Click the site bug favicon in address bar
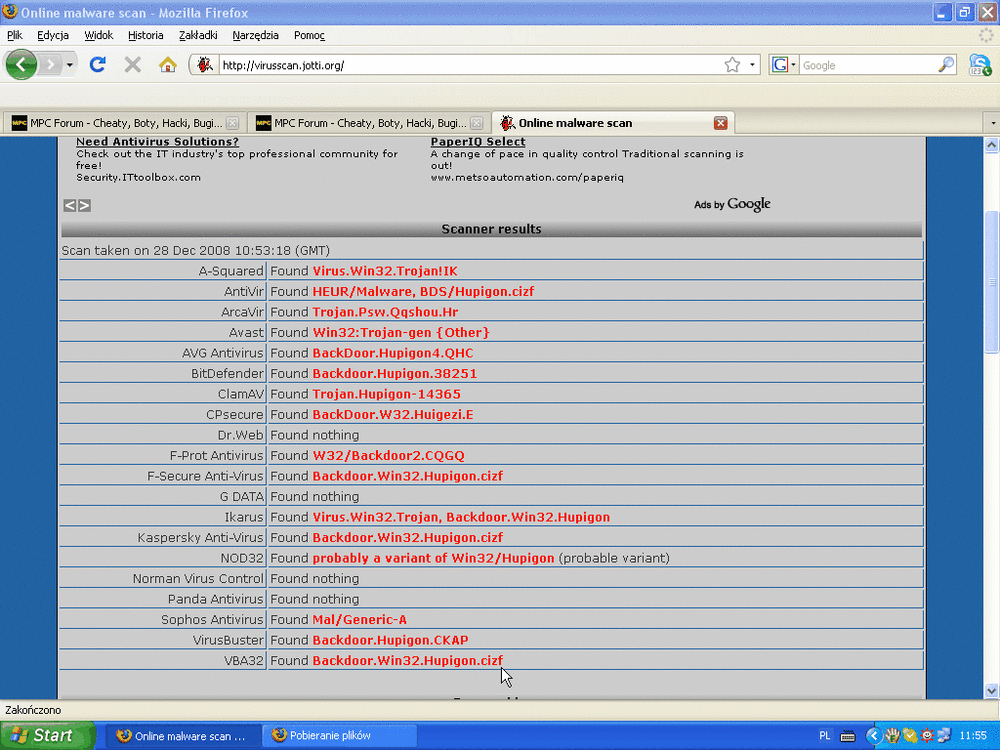This screenshot has height=750, width=1000. tap(204, 64)
